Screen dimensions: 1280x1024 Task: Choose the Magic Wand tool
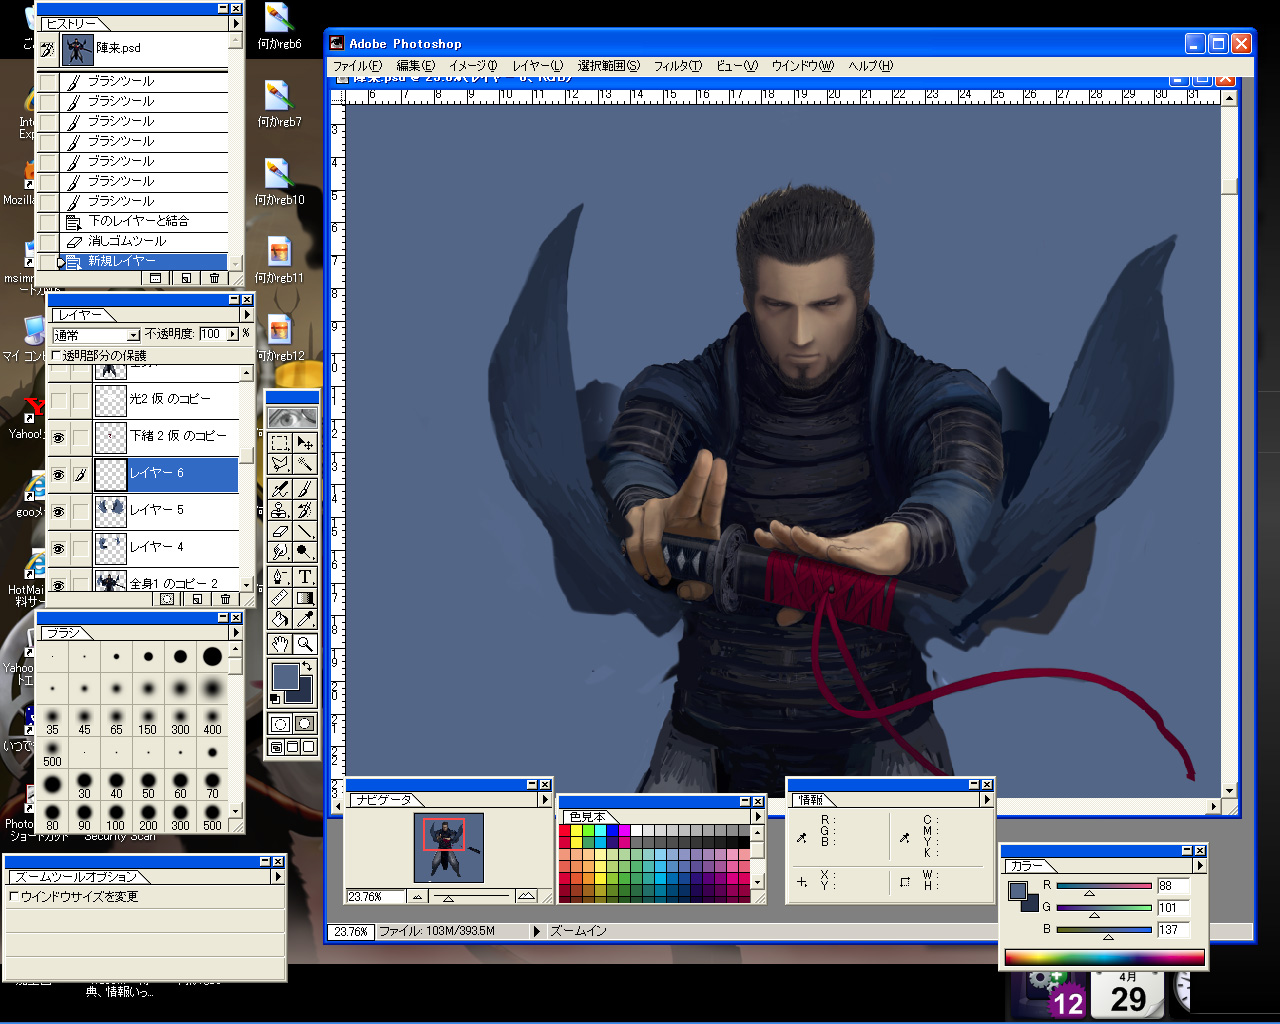(x=305, y=464)
